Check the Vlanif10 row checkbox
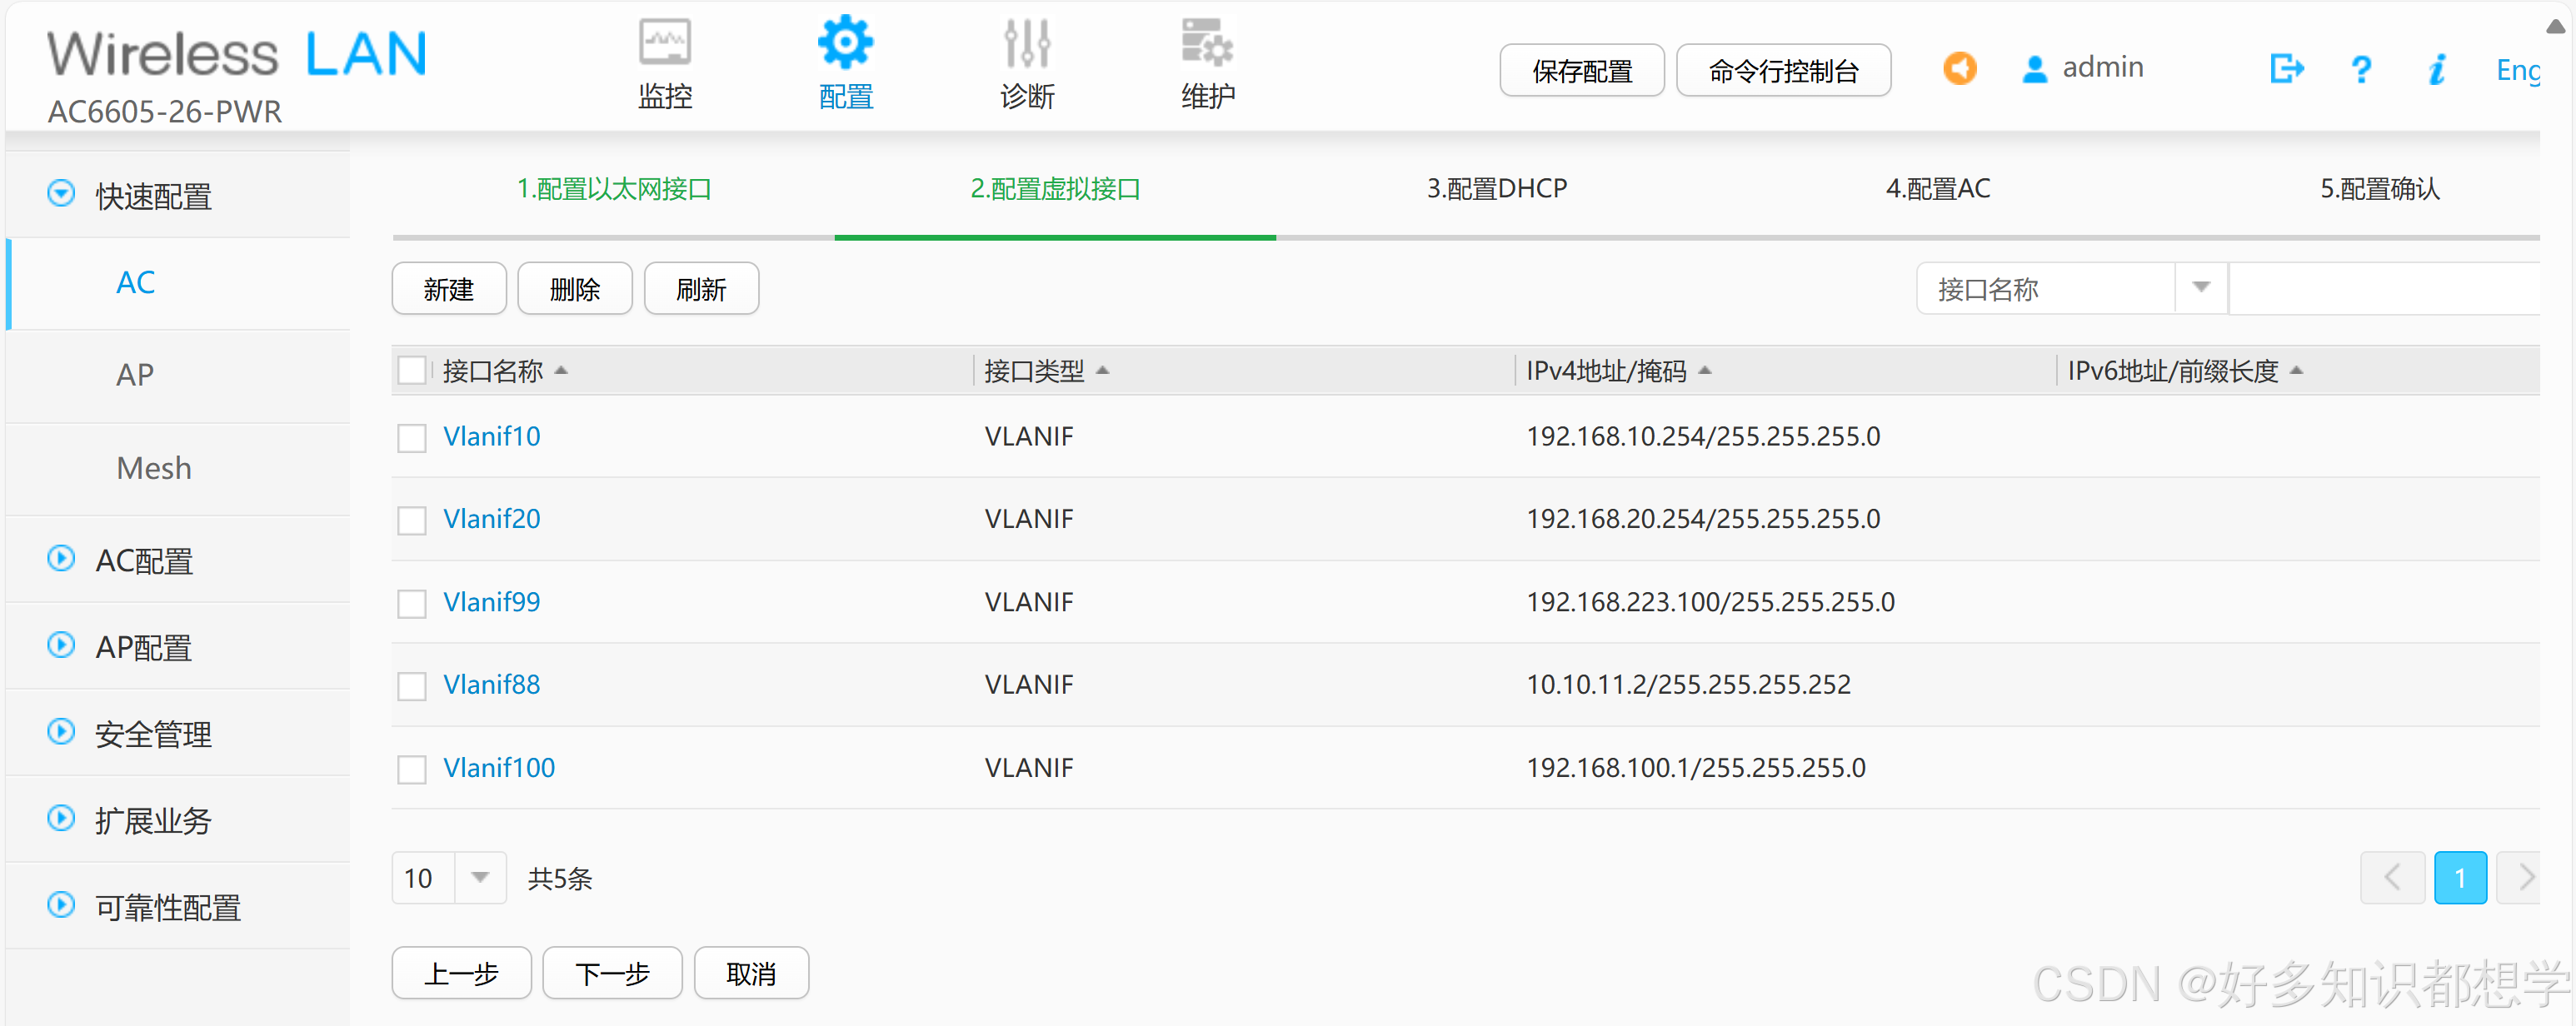 point(412,438)
